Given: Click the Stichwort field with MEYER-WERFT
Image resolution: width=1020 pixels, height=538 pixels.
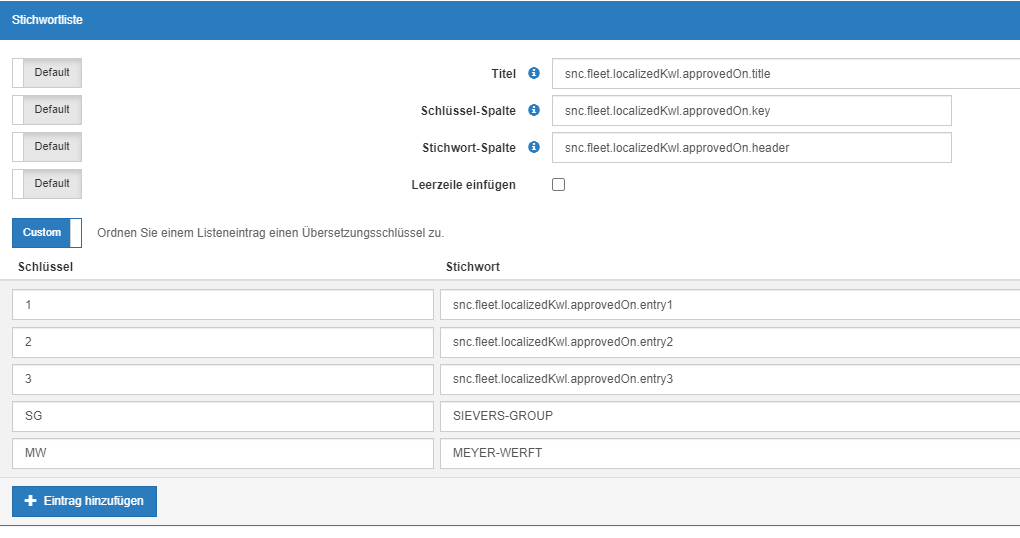Looking at the screenshot, I should click(x=729, y=453).
